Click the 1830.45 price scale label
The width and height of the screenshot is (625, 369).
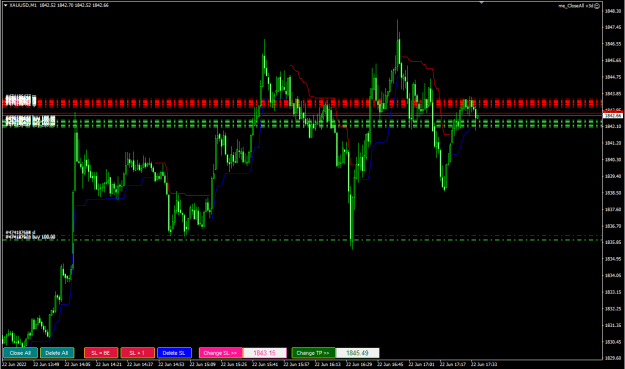pyautogui.click(x=613, y=342)
